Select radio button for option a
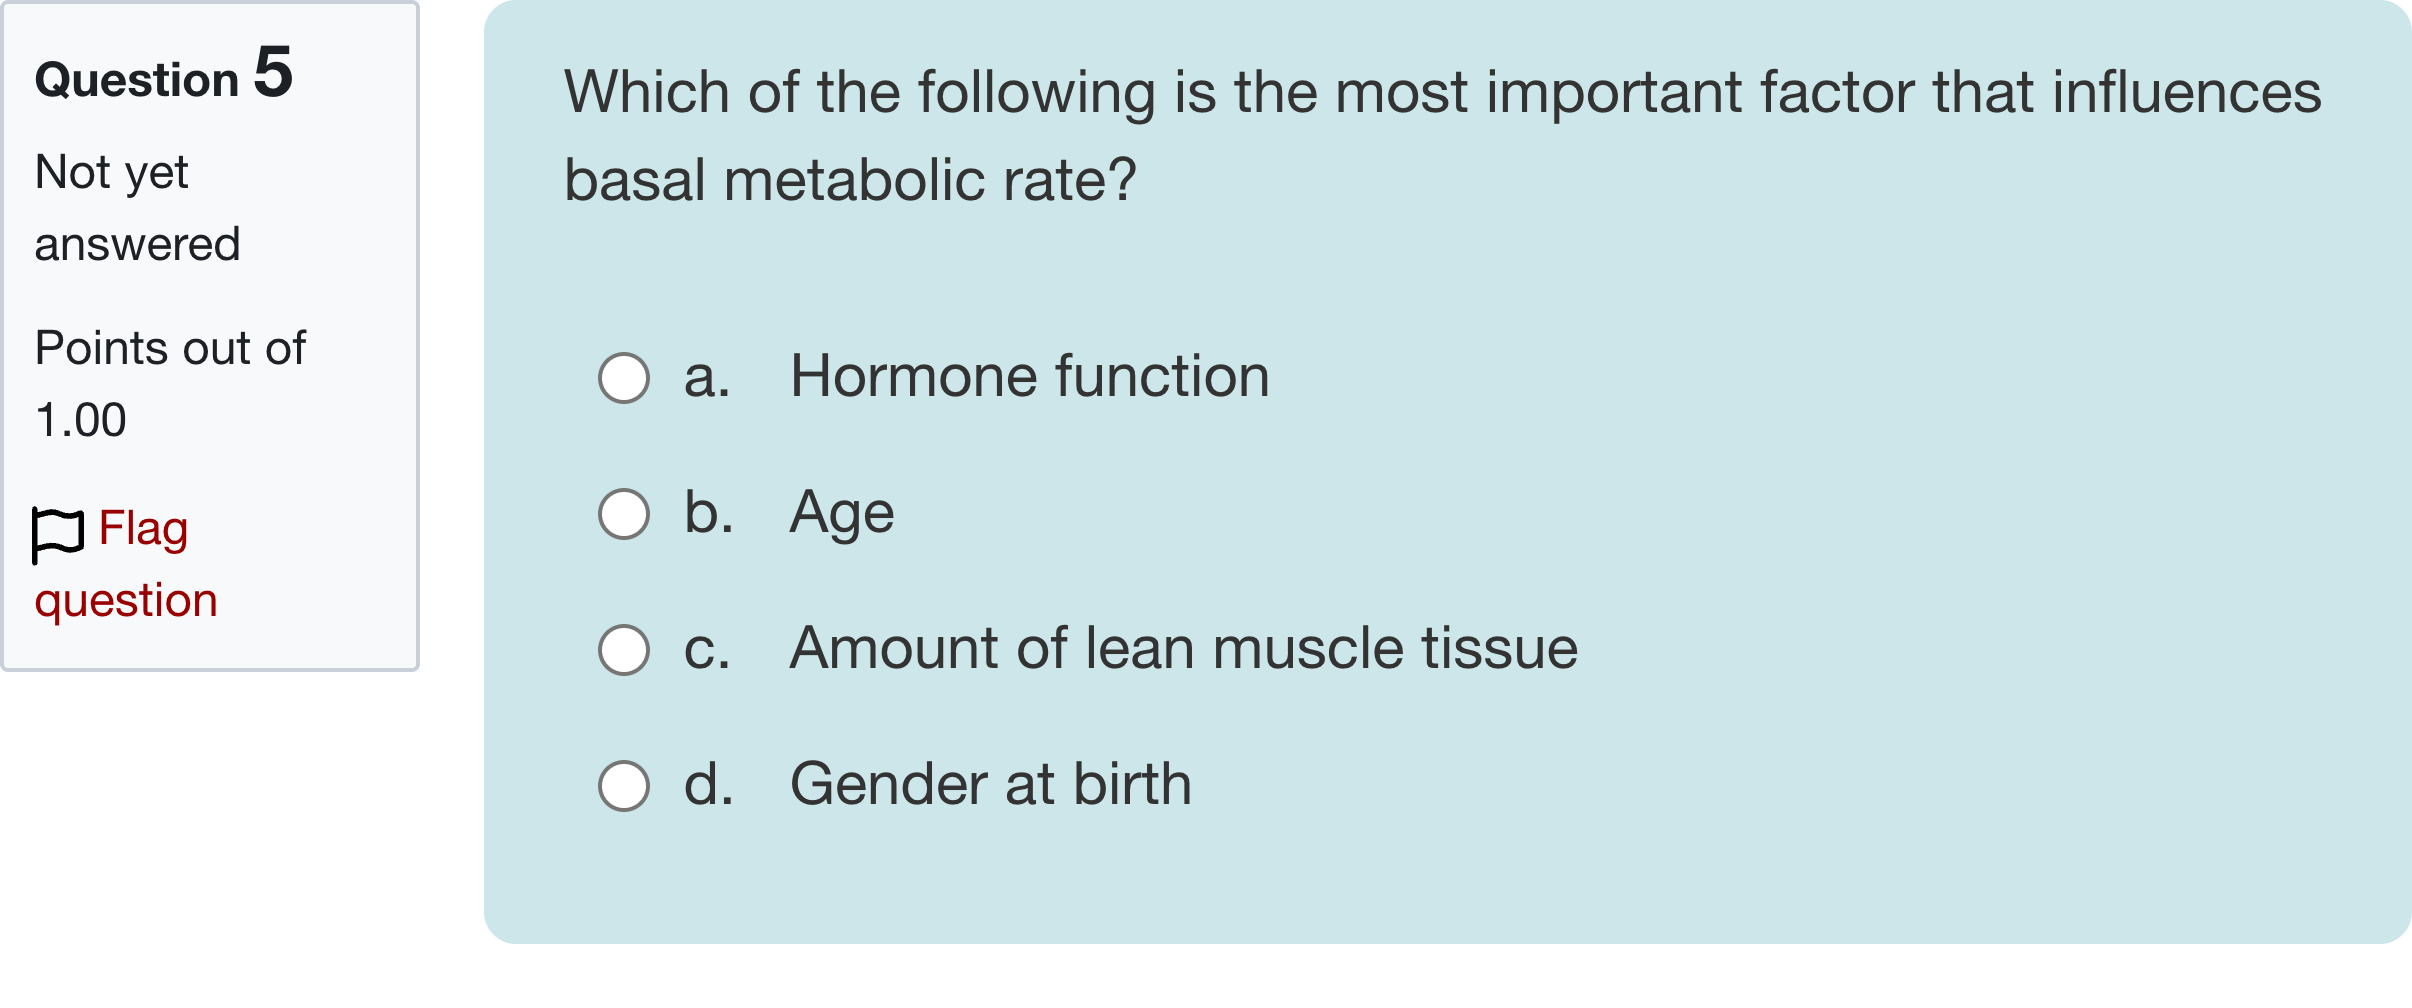2412x1008 pixels. click(623, 378)
